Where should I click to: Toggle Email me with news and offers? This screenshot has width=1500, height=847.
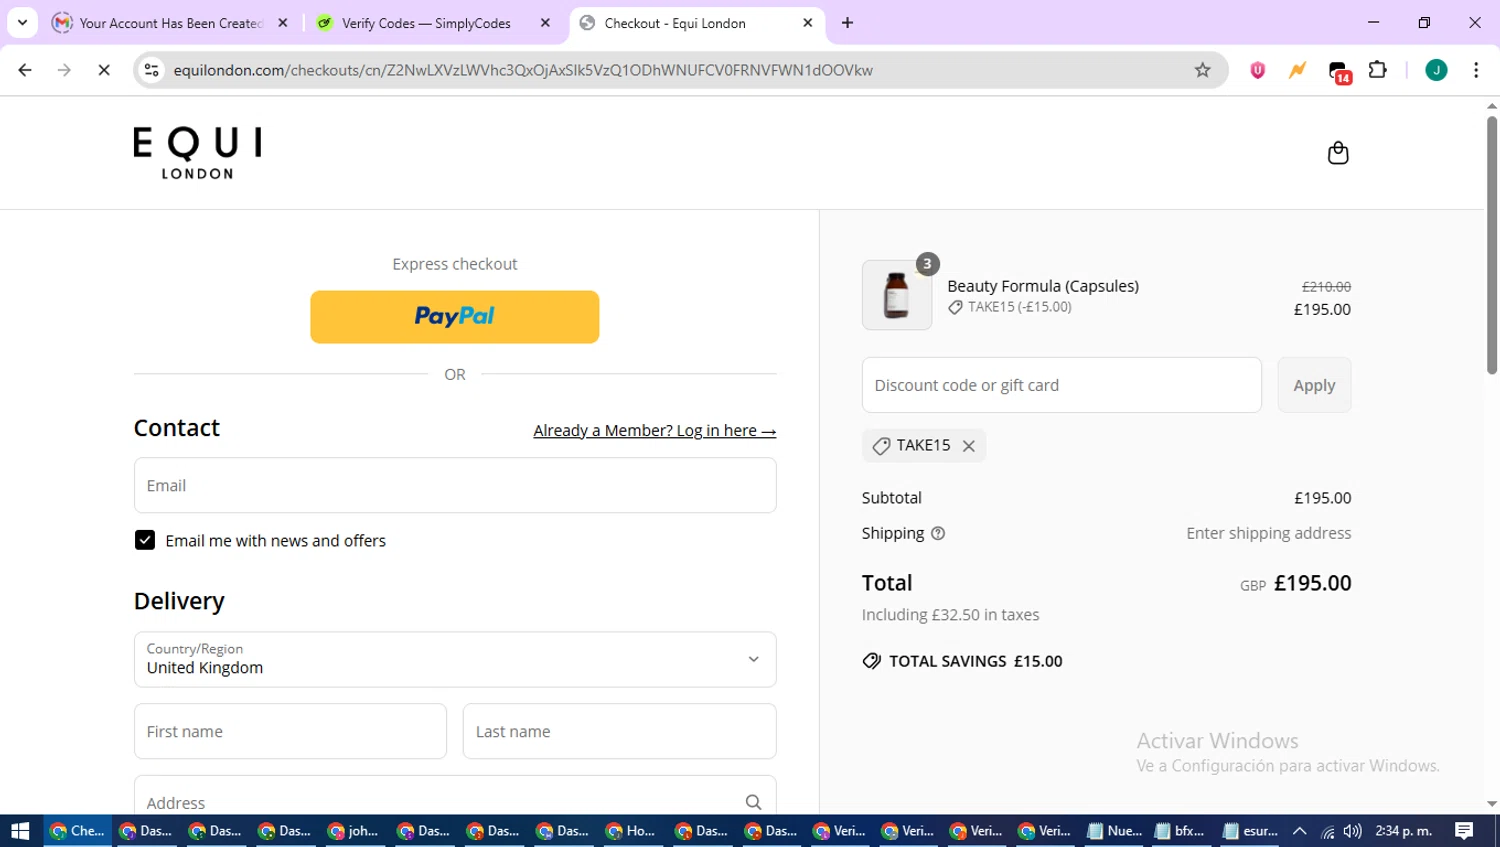[x=145, y=541]
